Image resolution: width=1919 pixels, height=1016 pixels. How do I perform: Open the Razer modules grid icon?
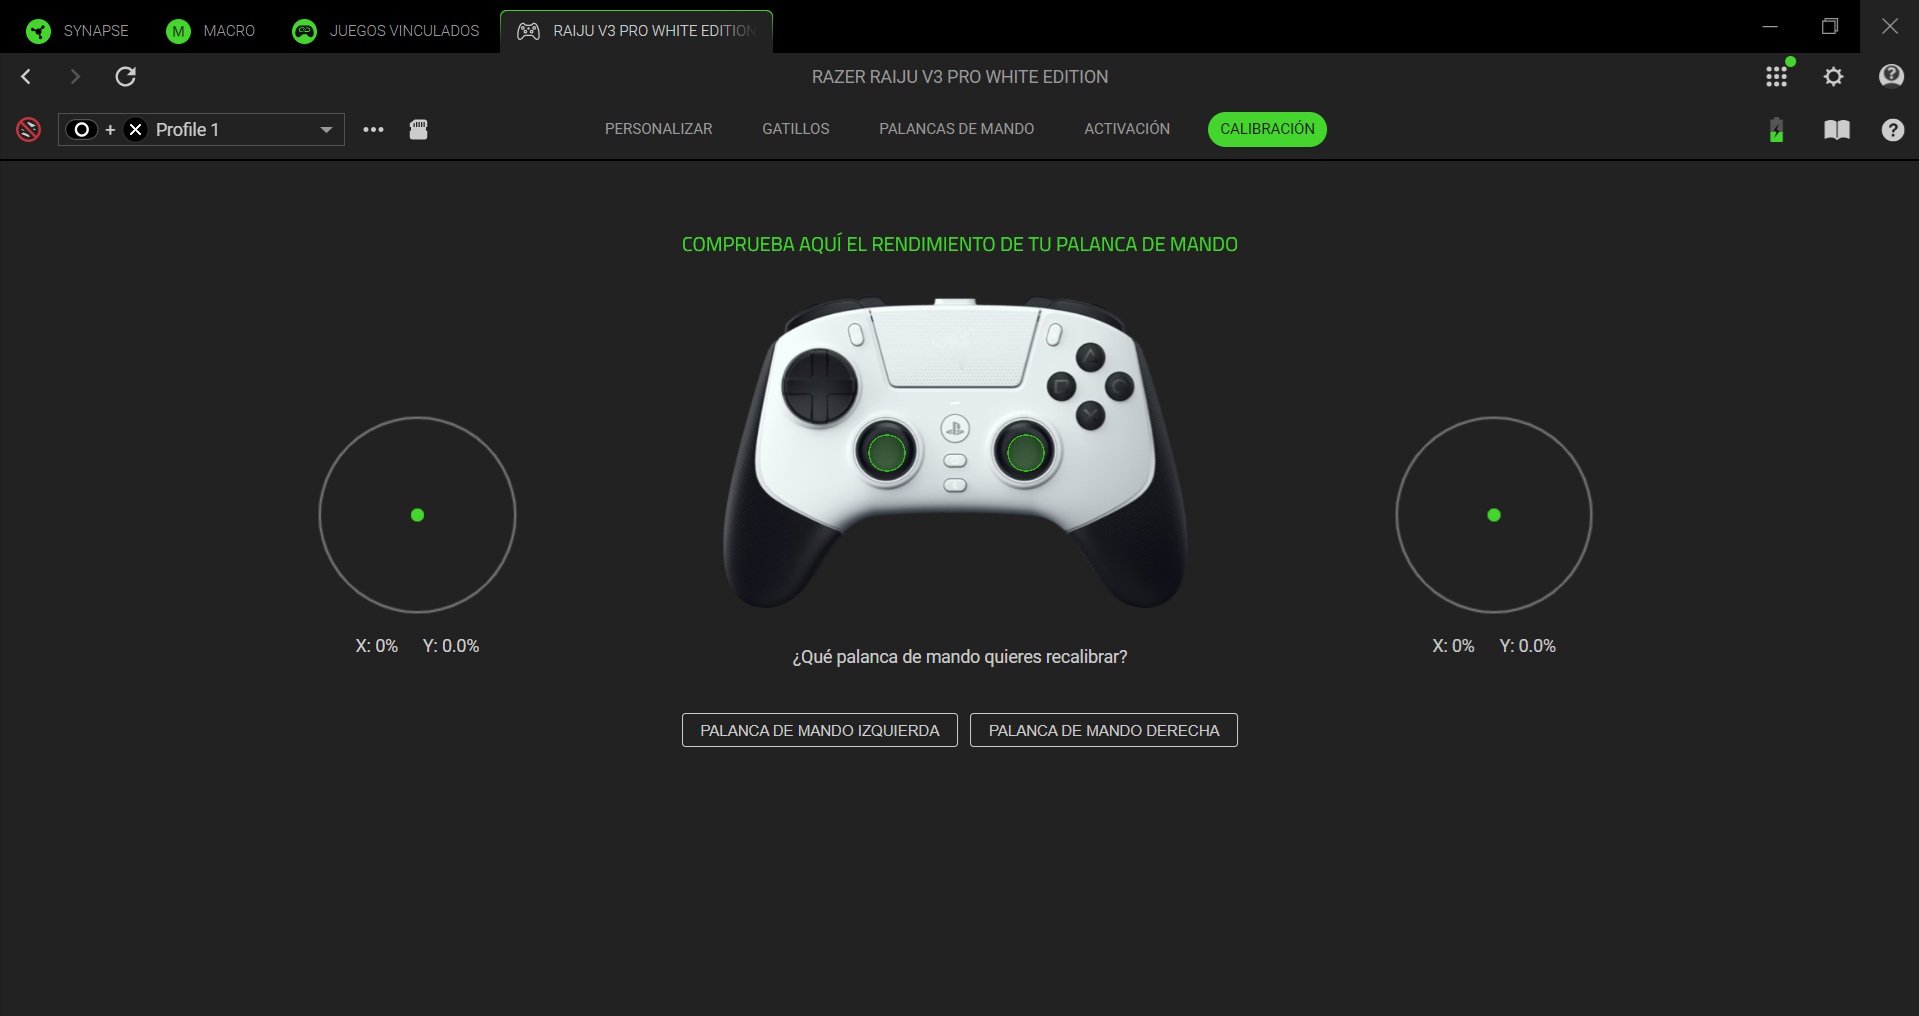click(x=1777, y=77)
